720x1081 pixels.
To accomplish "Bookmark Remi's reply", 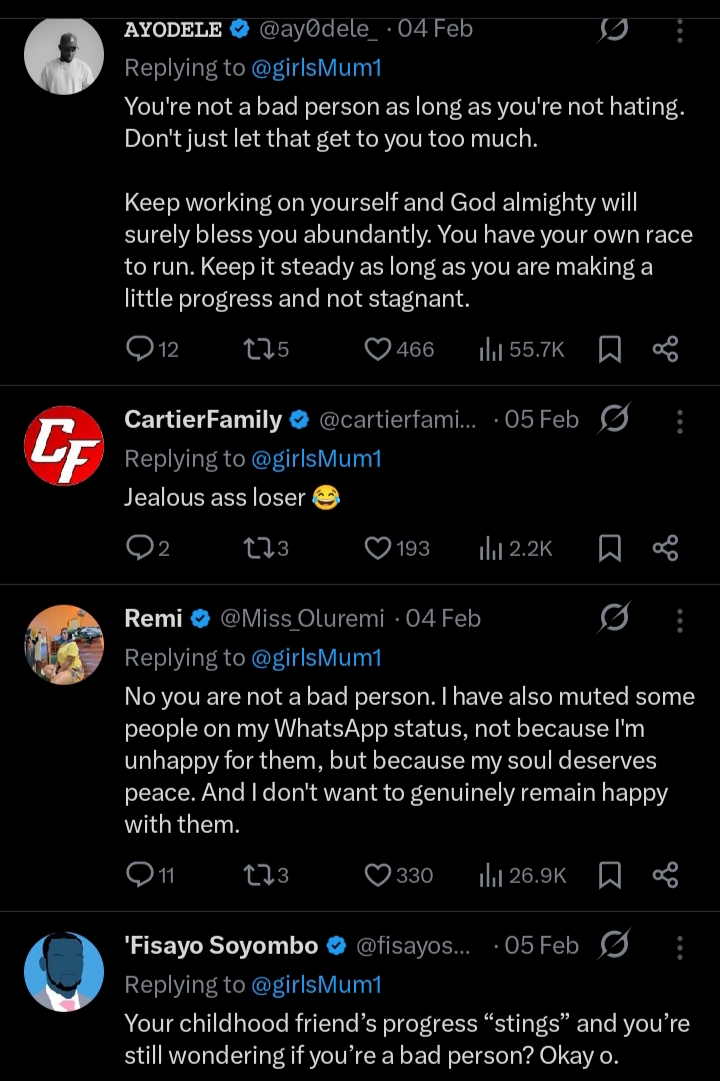I will 609,875.
